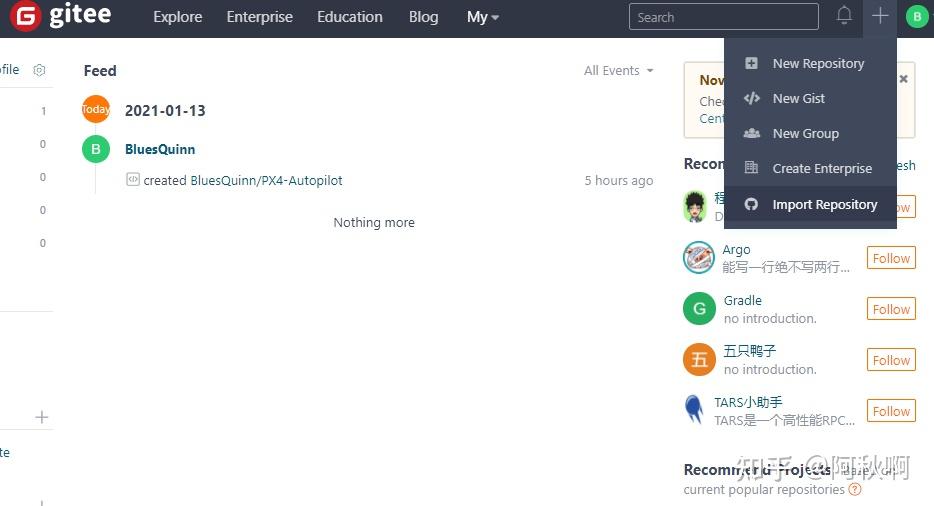
Task: Follow the Argo user
Action: coord(890,258)
